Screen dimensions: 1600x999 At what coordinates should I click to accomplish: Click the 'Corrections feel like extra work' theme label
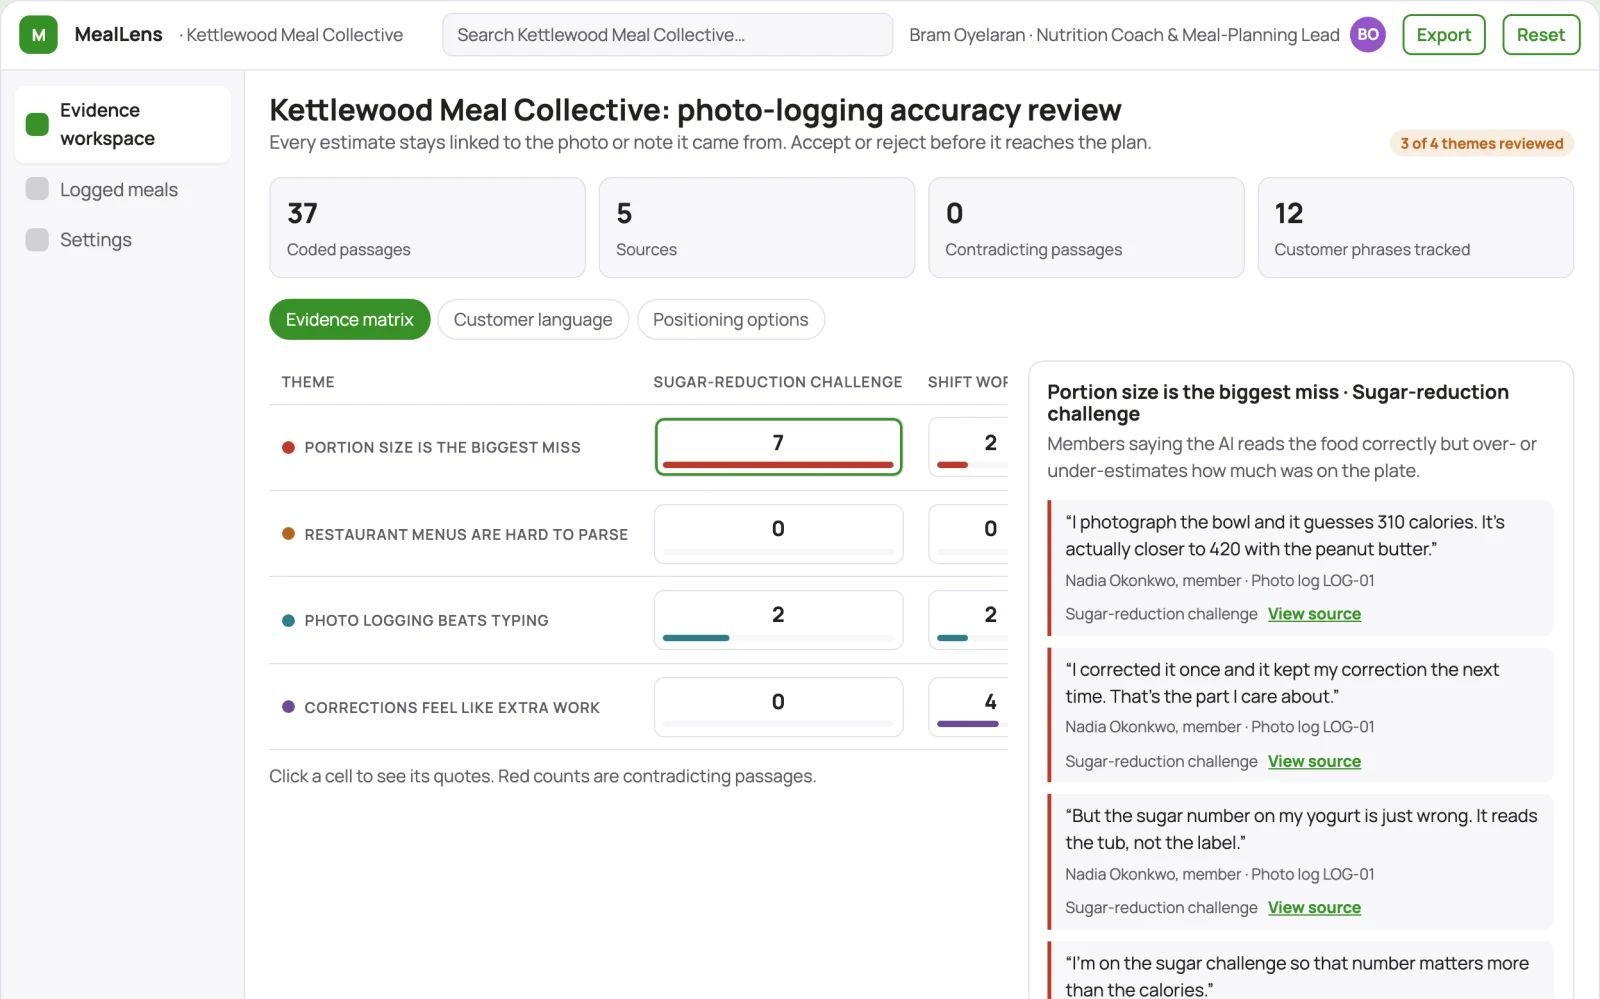(x=452, y=708)
